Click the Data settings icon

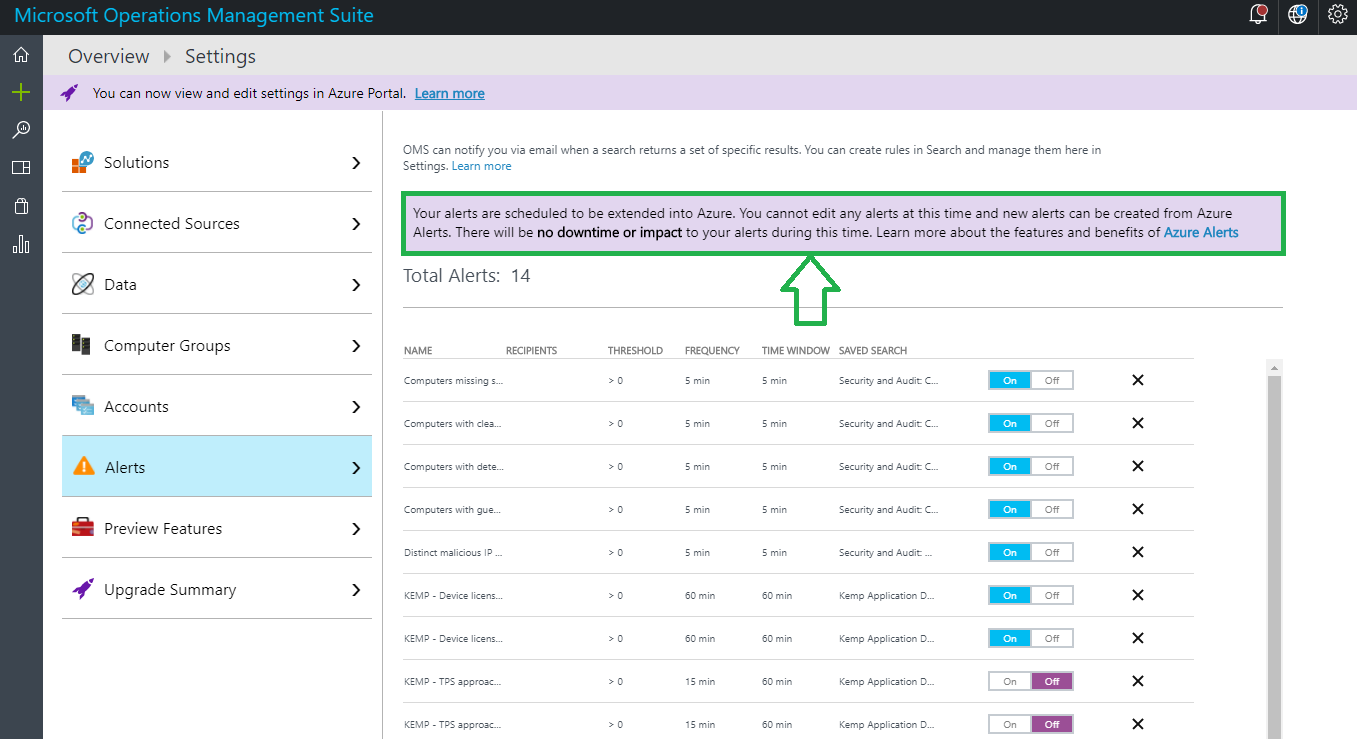pos(83,284)
